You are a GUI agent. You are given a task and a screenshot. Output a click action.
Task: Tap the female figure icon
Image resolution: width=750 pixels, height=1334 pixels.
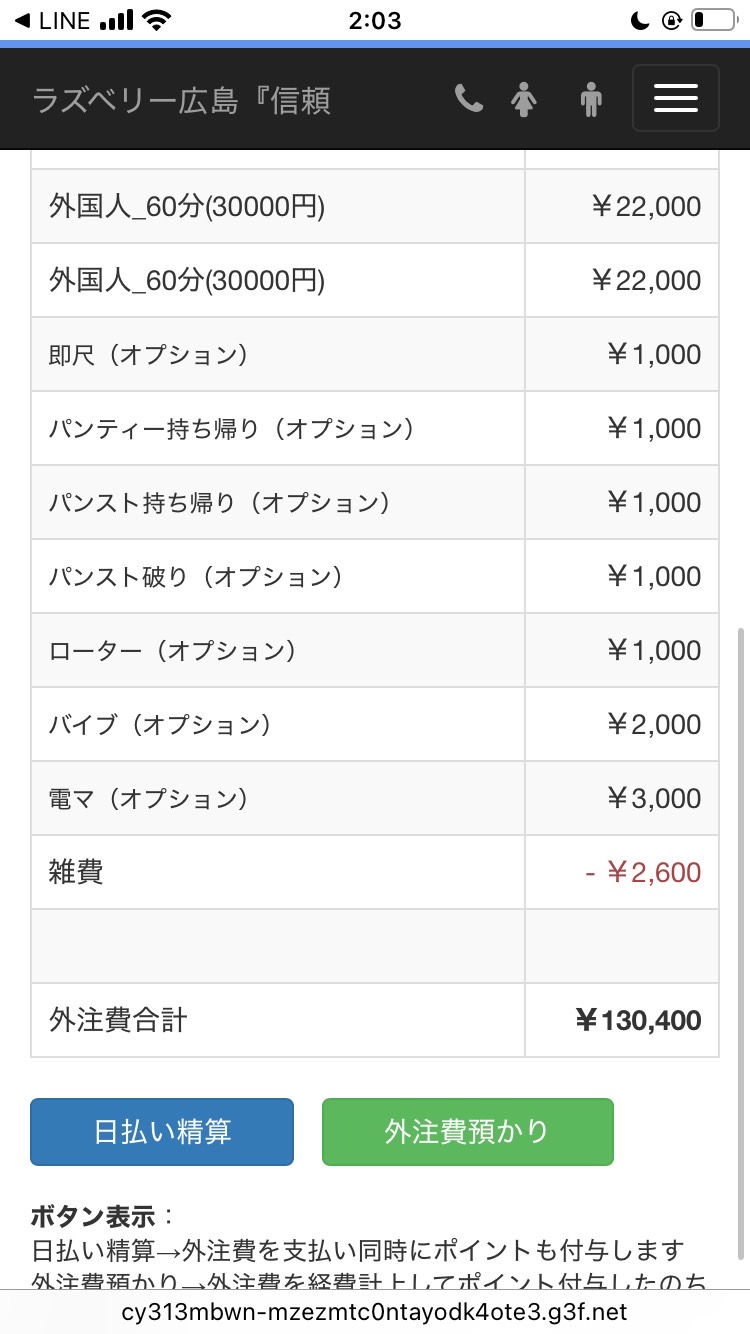point(524,99)
